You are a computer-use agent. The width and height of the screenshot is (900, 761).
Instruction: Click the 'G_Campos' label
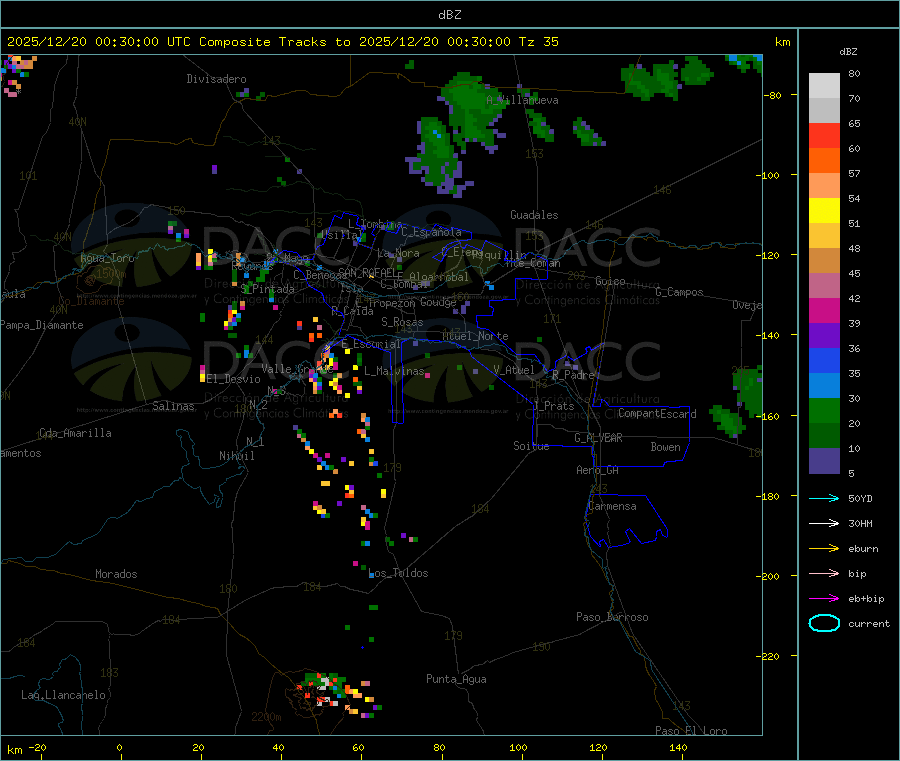click(680, 292)
